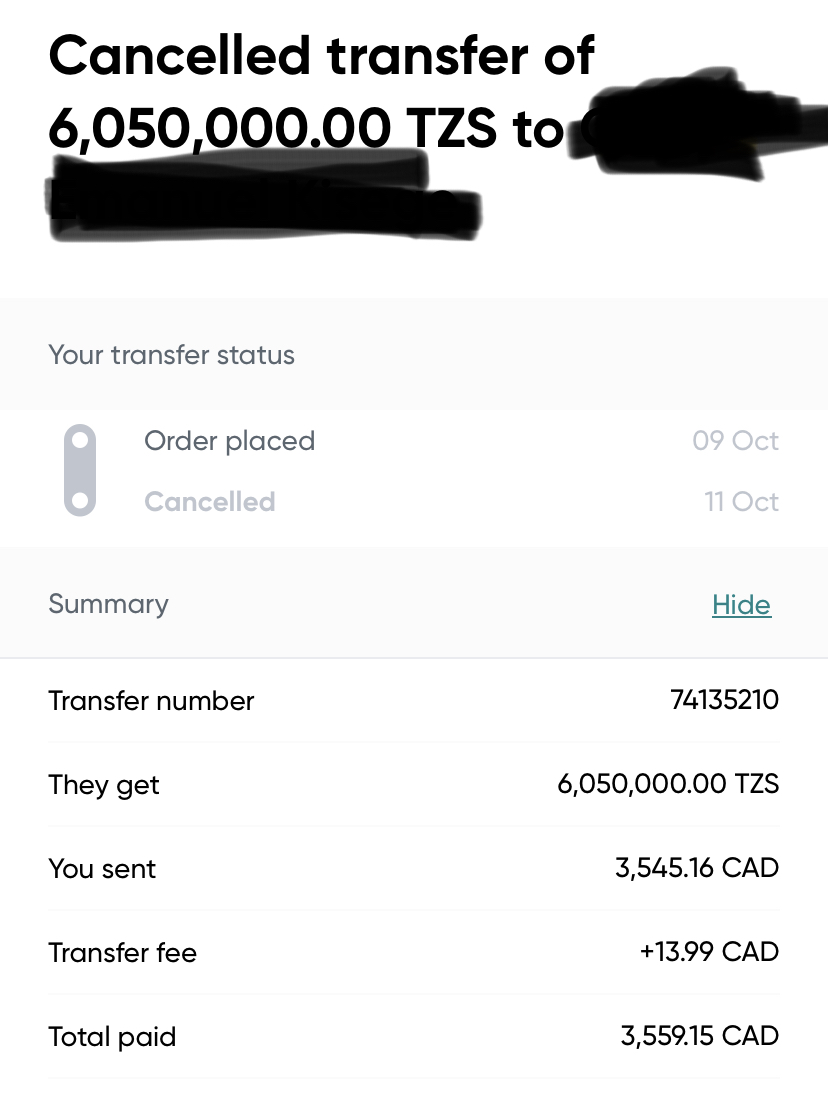Select the +13.99 CAD fee value

[x=708, y=952]
